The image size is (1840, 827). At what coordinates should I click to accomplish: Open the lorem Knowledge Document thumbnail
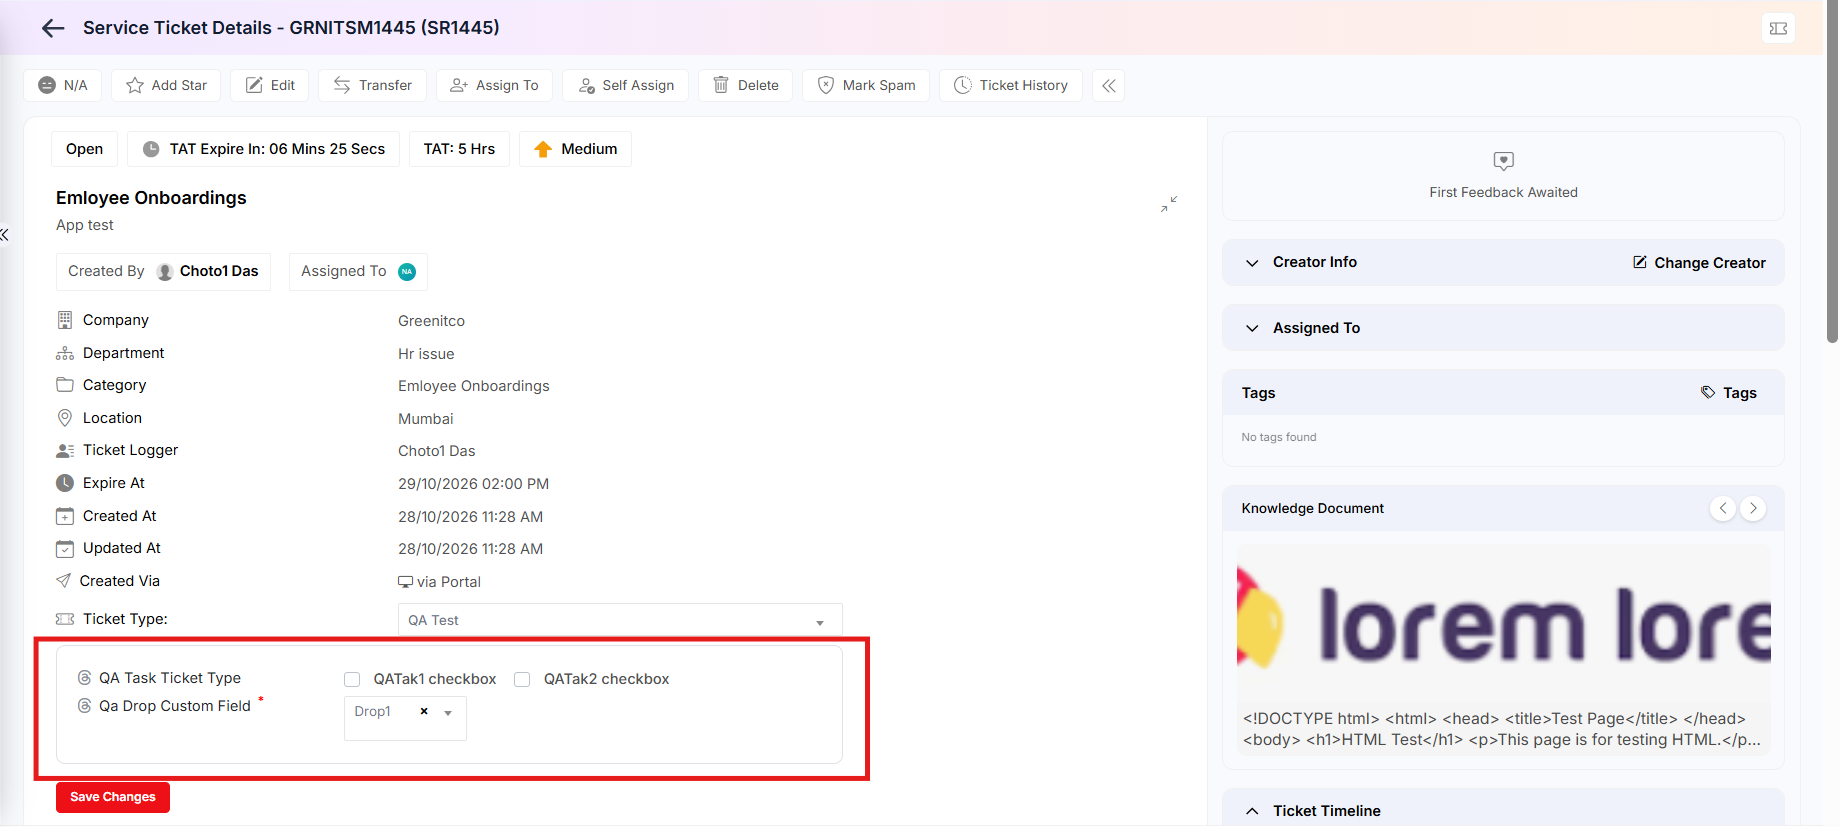(1503, 624)
